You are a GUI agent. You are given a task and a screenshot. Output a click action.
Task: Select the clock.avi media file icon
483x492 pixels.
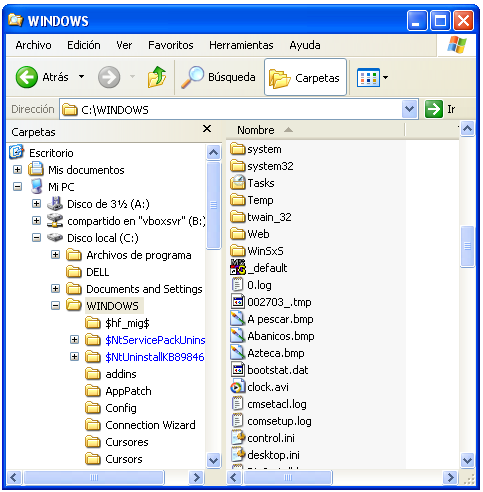coord(237,387)
